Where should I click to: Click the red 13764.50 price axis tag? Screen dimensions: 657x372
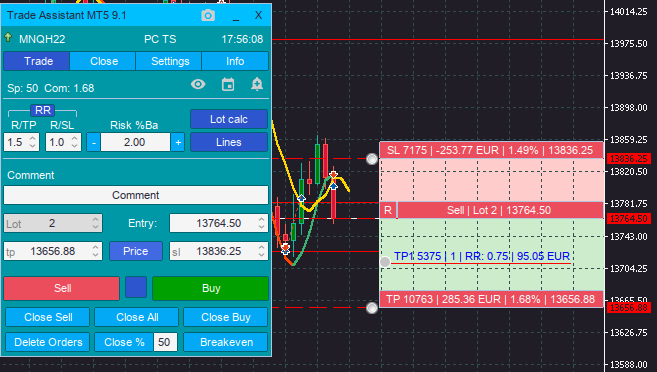[x=629, y=219]
